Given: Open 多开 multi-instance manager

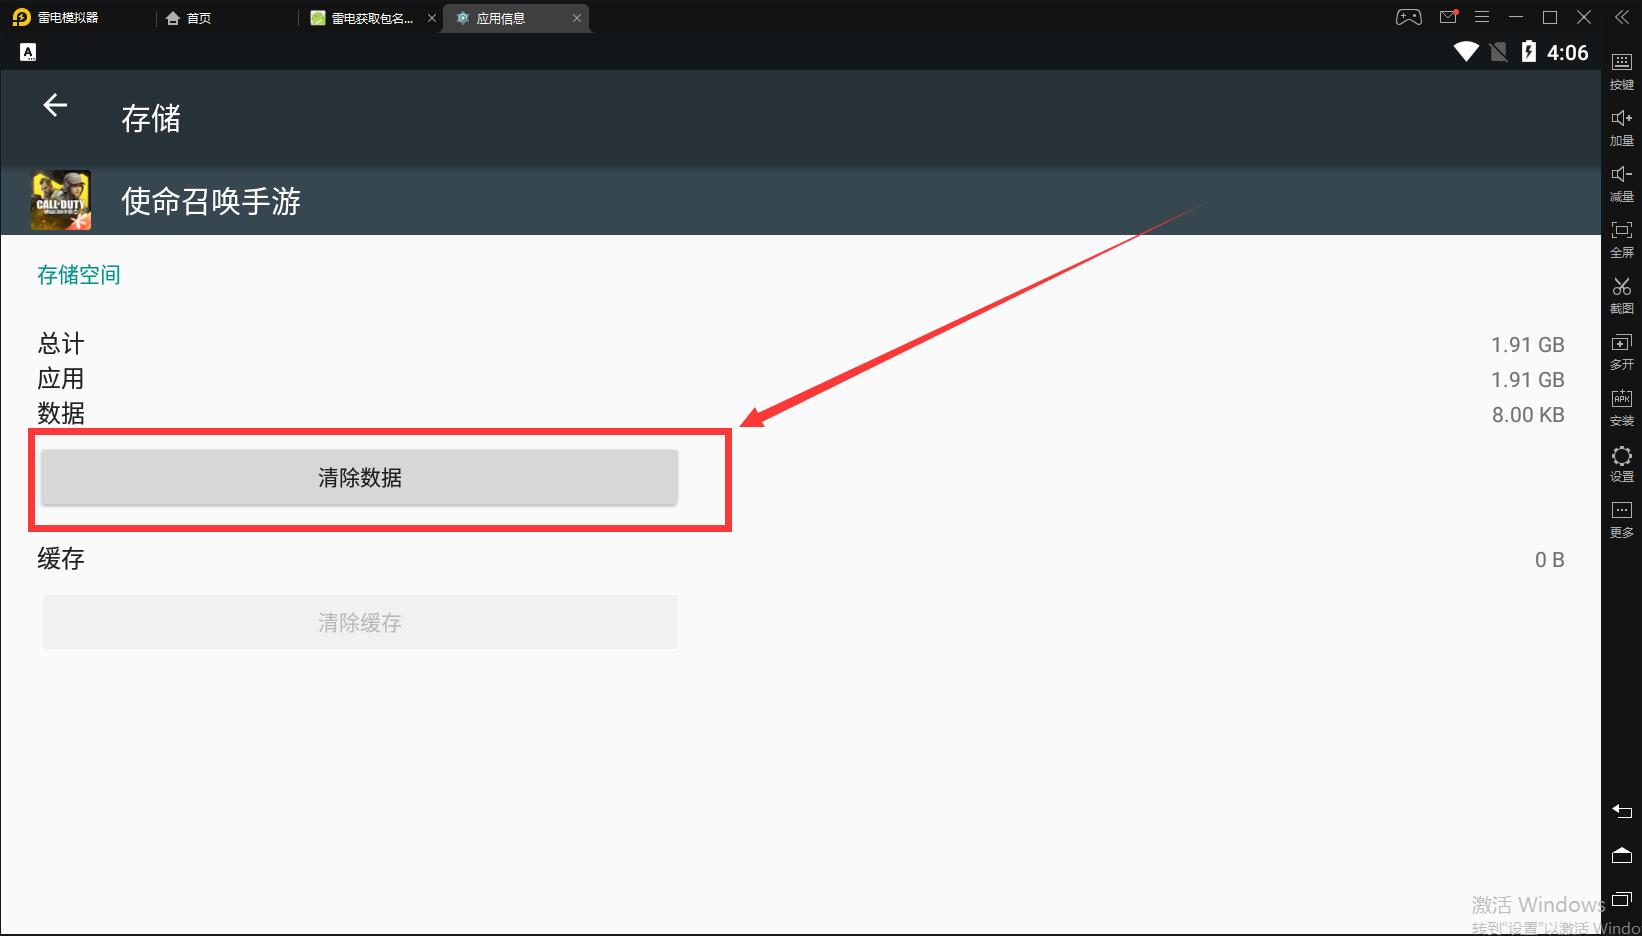Looking at the screenshot, I should (1621, 350).
